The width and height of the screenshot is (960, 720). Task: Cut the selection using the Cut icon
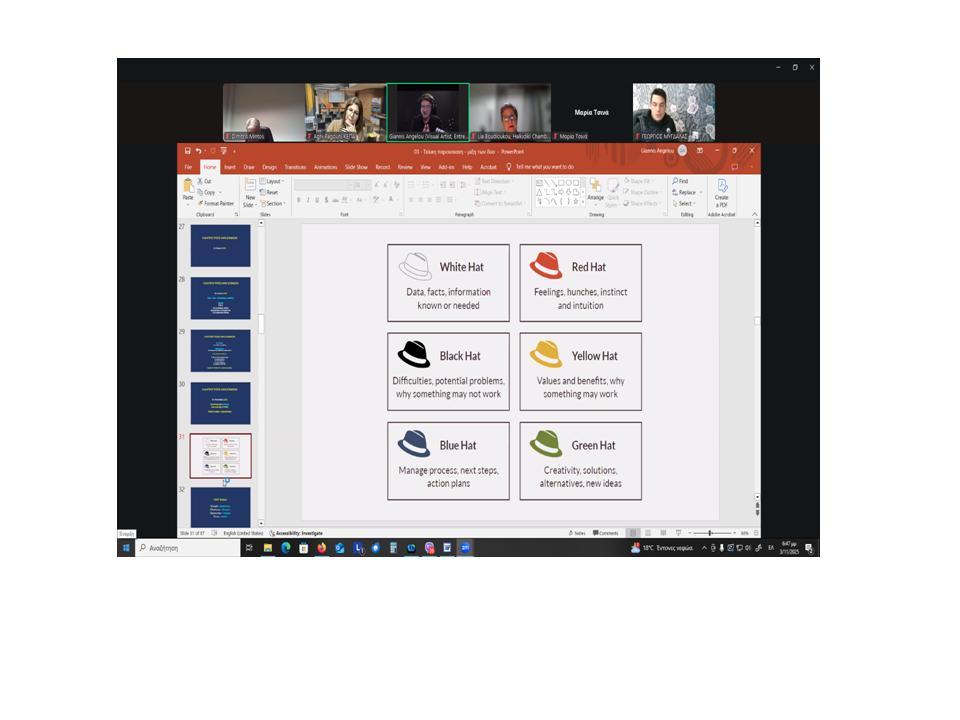click(205, 181)
